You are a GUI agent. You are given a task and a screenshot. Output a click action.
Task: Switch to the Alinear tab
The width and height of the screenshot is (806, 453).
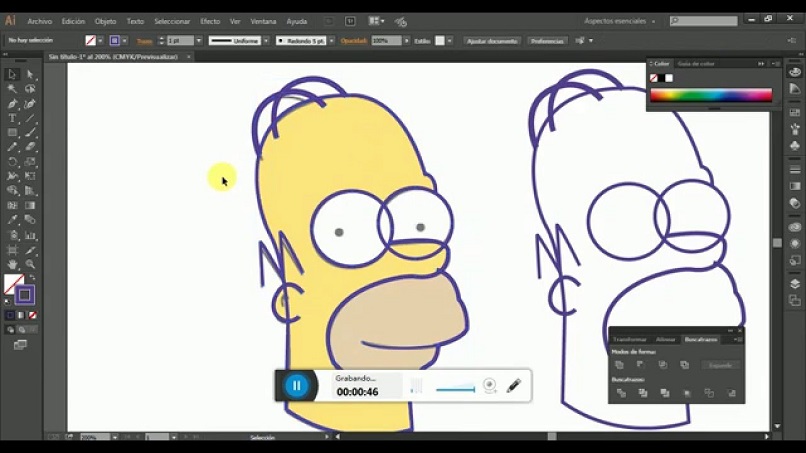pyautogui.click(x=665, y=339)
